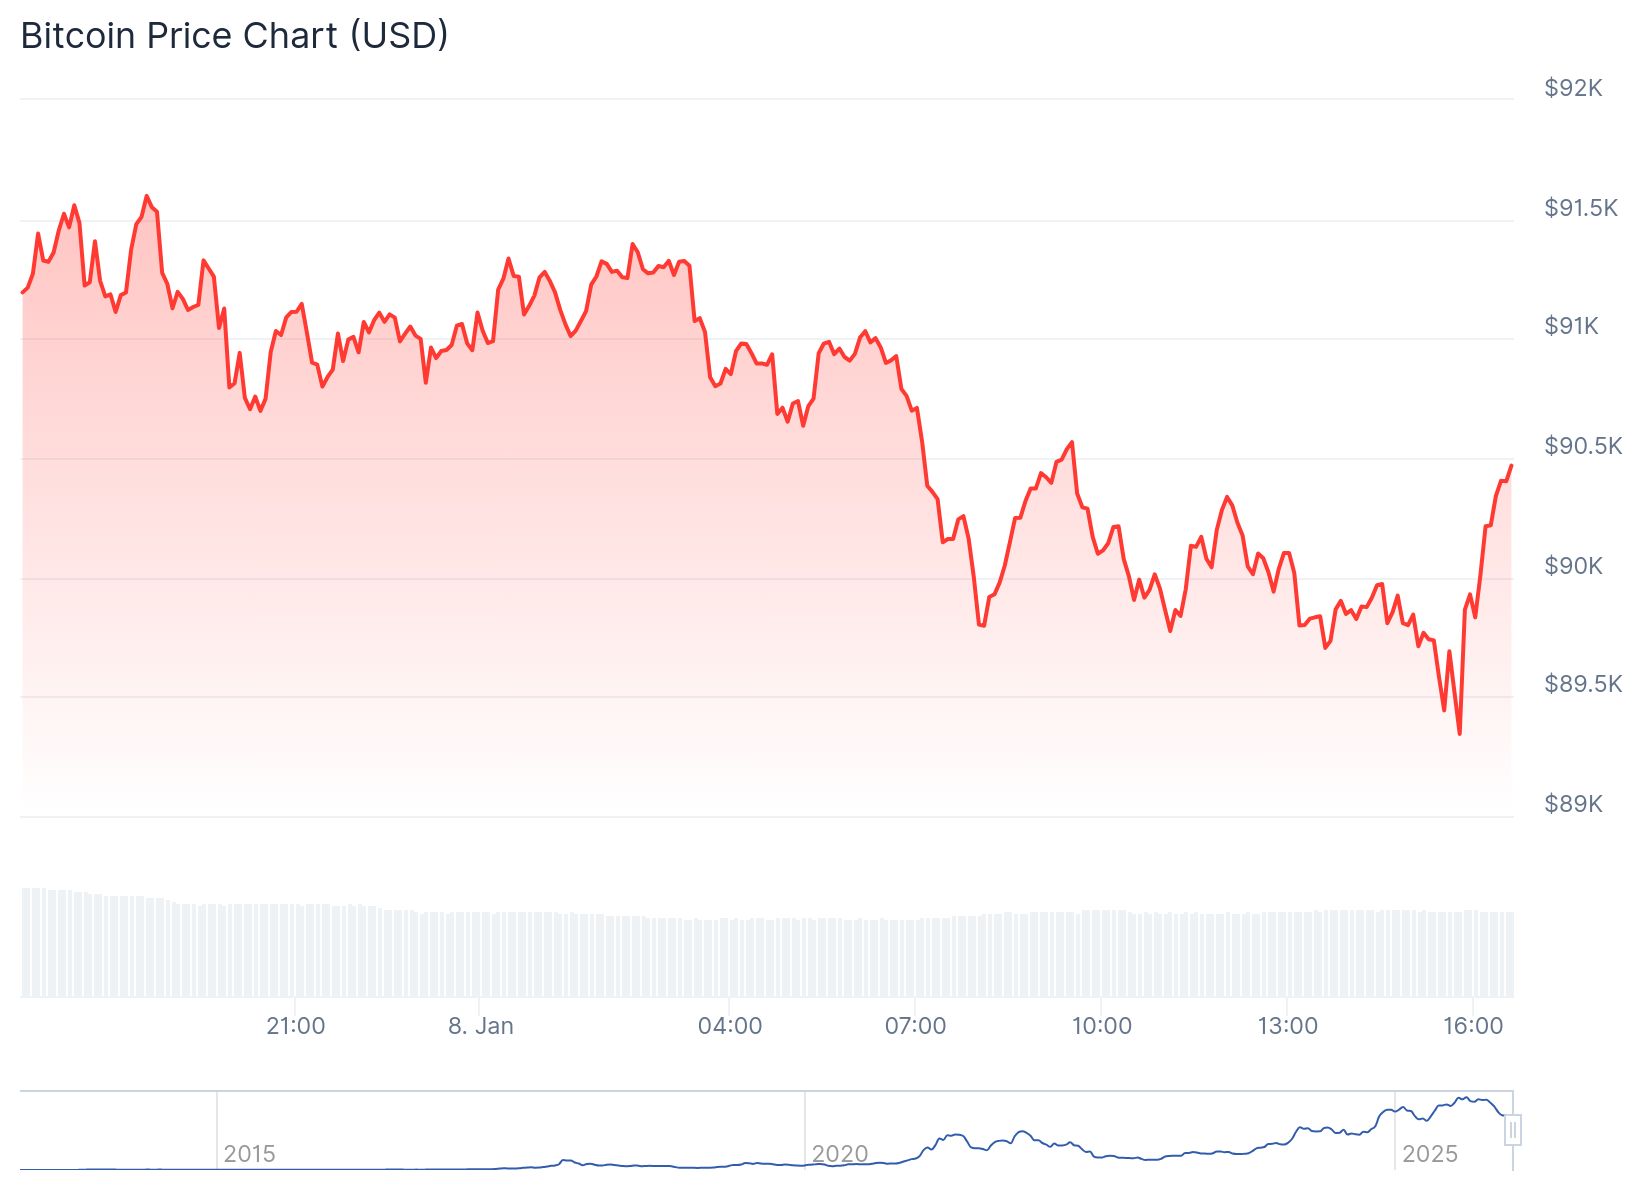
Task: Select the 07:00 time axis label
Action: 915,1026
